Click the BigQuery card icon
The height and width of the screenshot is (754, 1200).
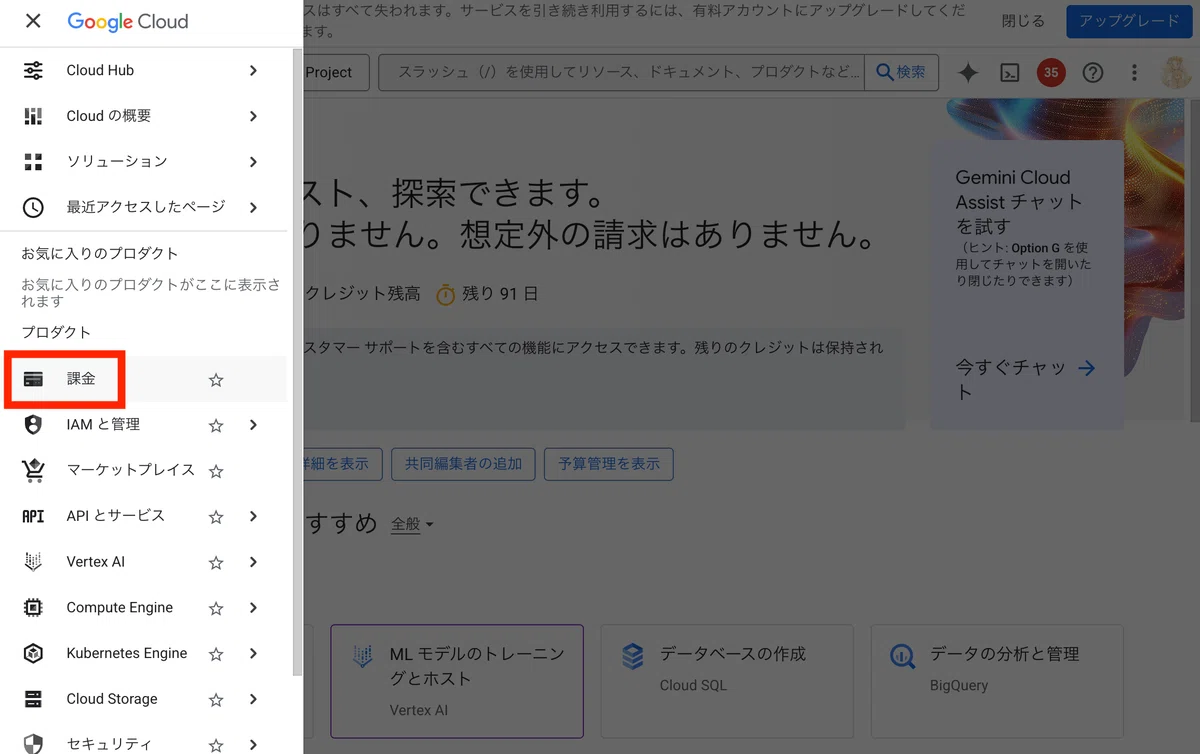point(902,657)
